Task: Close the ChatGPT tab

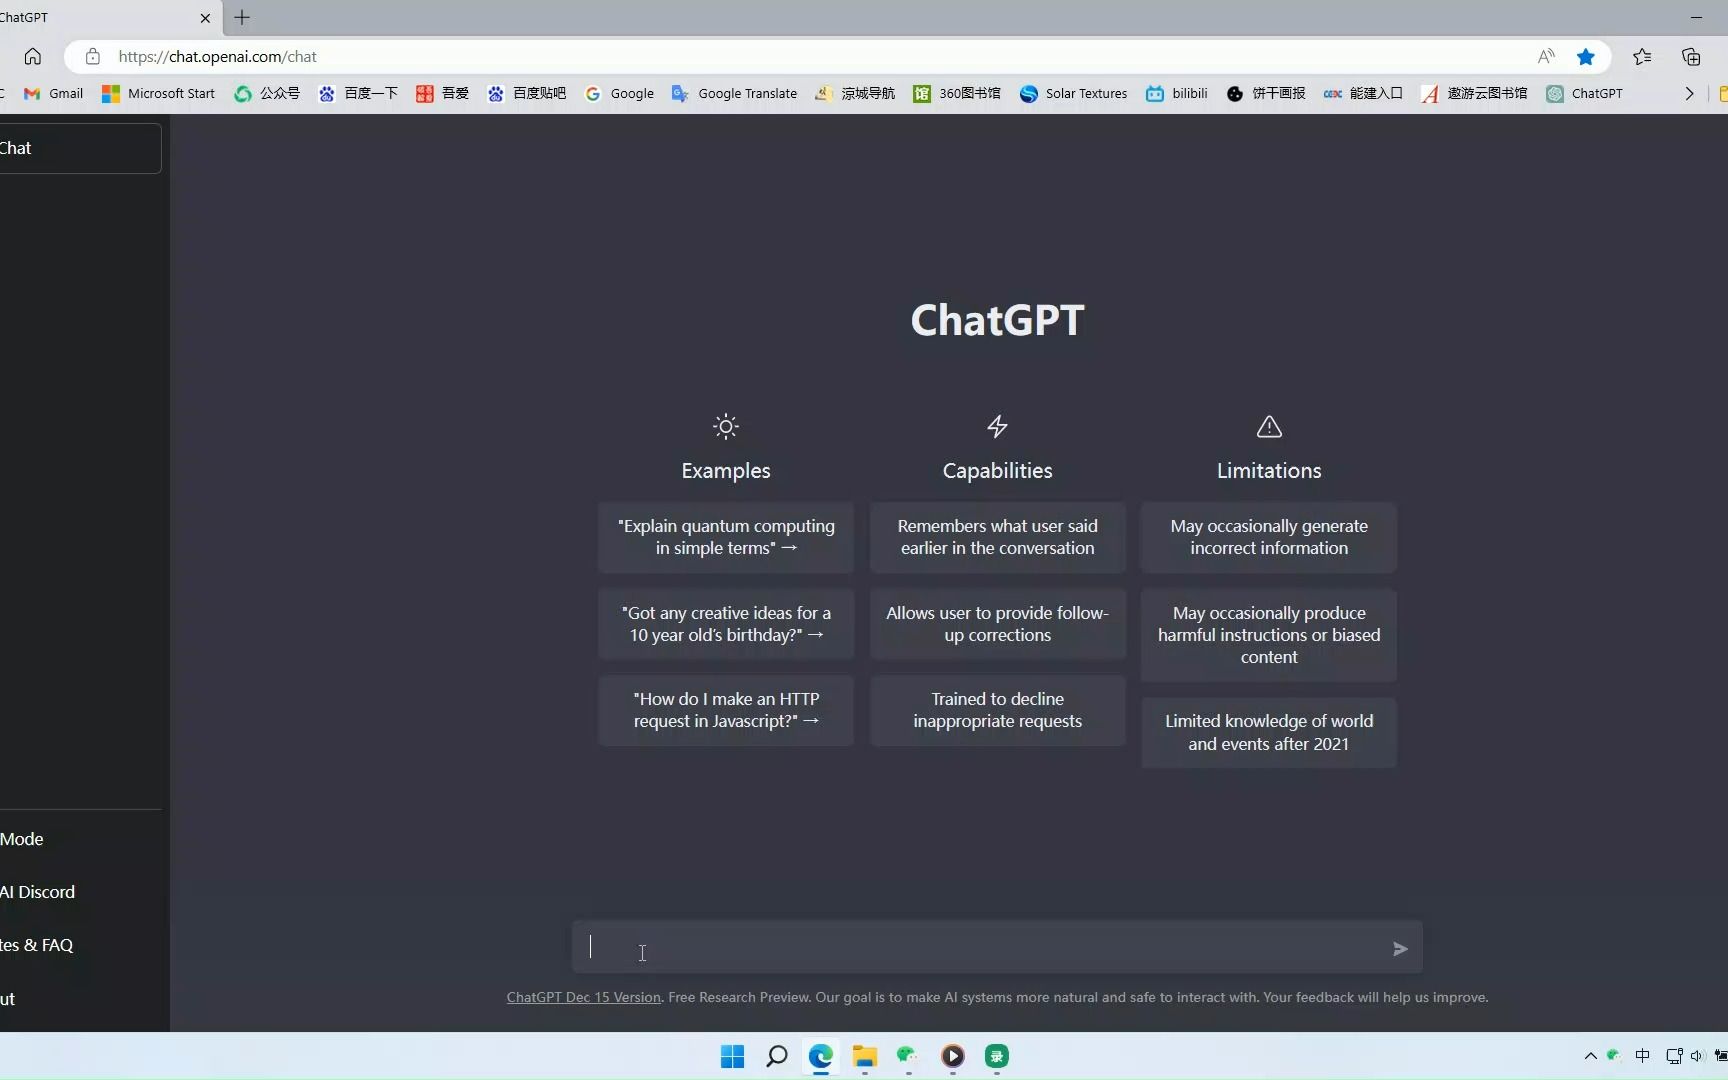Action: (x=205, y=18)
